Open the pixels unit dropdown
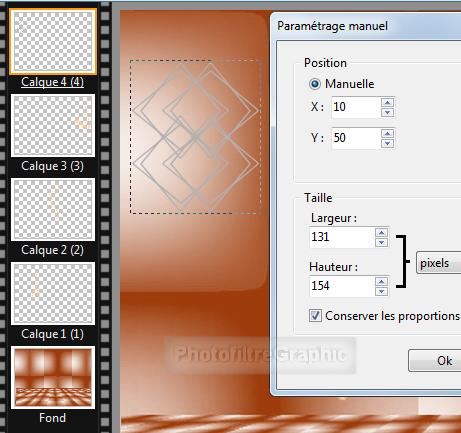This screenshot has height=433, width=461. click(x=439, y=263)
